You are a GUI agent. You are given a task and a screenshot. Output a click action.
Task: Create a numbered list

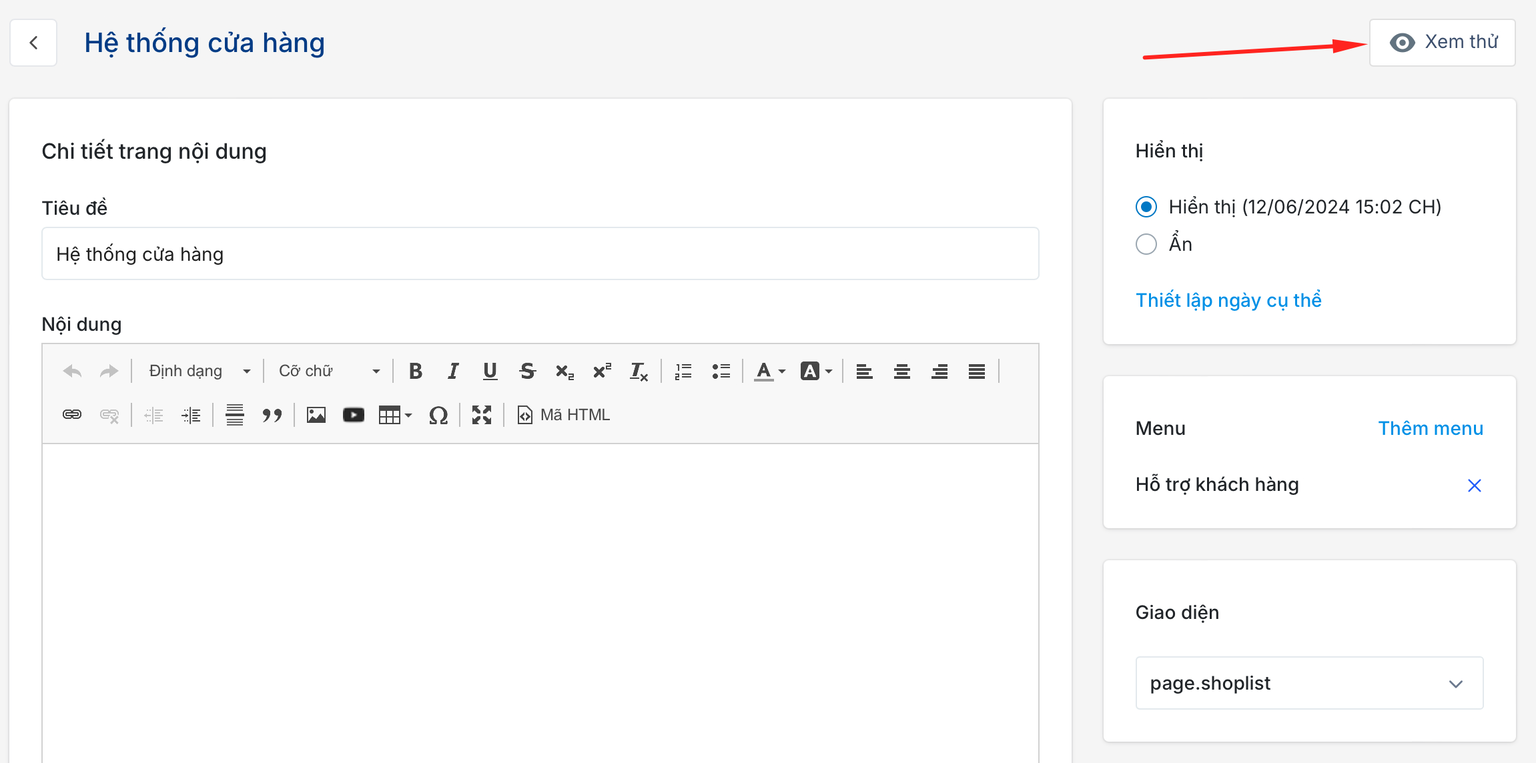683,371
